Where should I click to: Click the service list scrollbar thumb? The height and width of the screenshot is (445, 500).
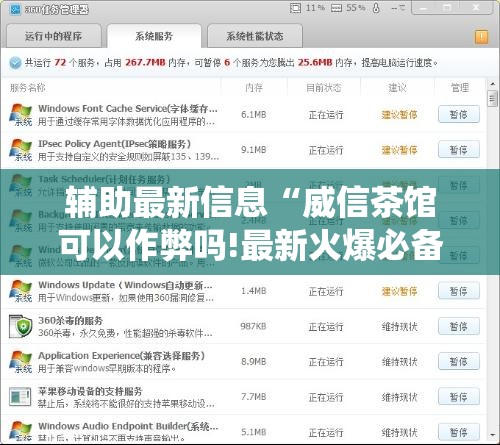492,99
